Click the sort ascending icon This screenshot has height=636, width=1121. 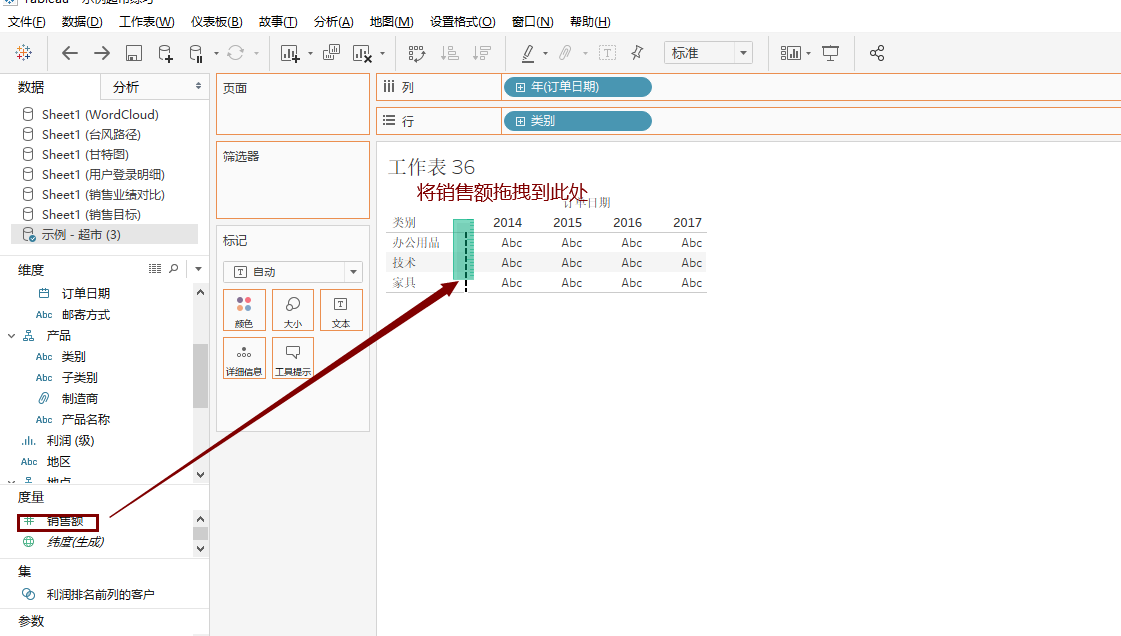pos(450,53)
